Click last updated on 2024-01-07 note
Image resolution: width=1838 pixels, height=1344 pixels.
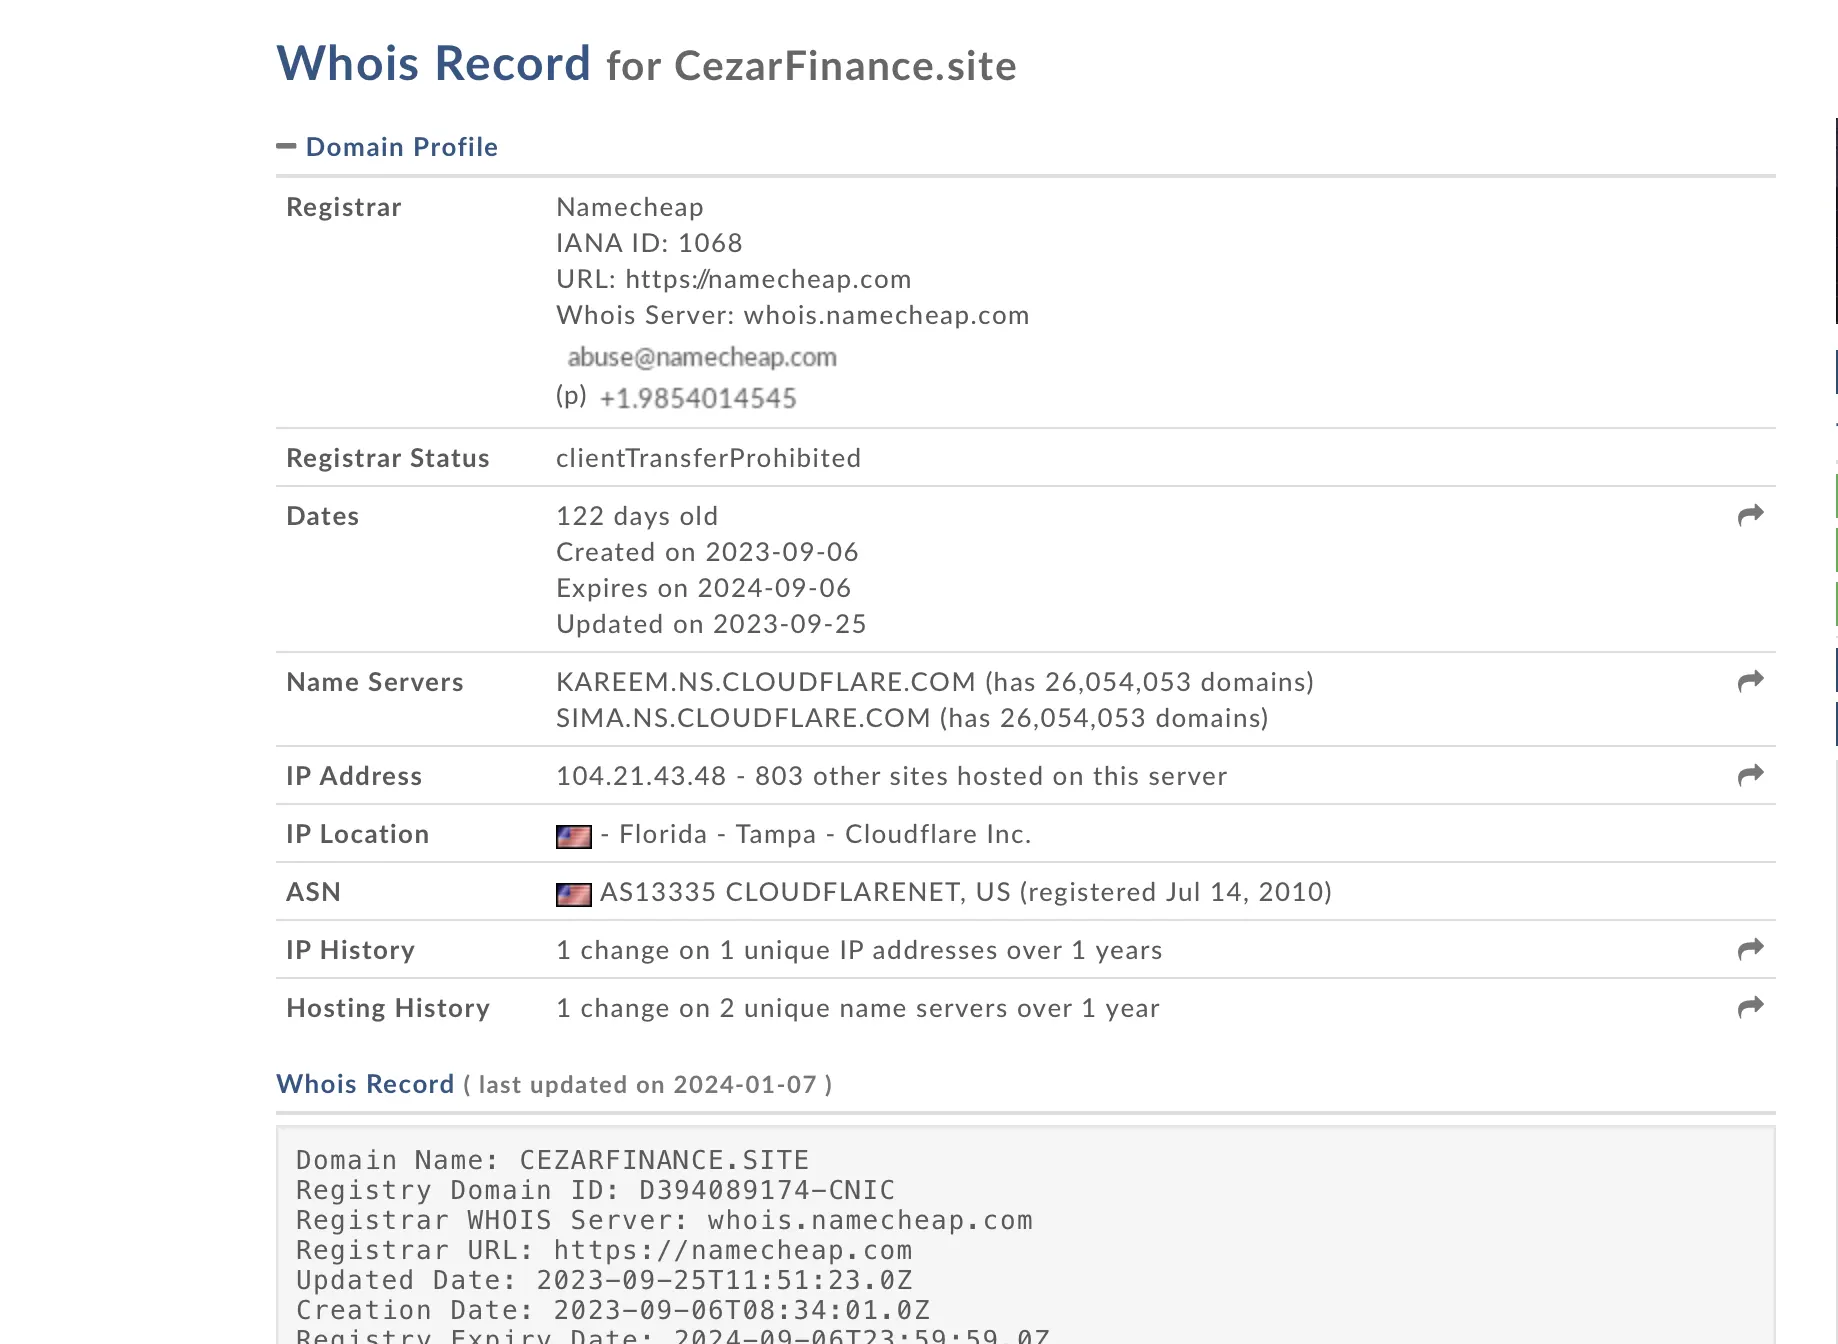647,1085
